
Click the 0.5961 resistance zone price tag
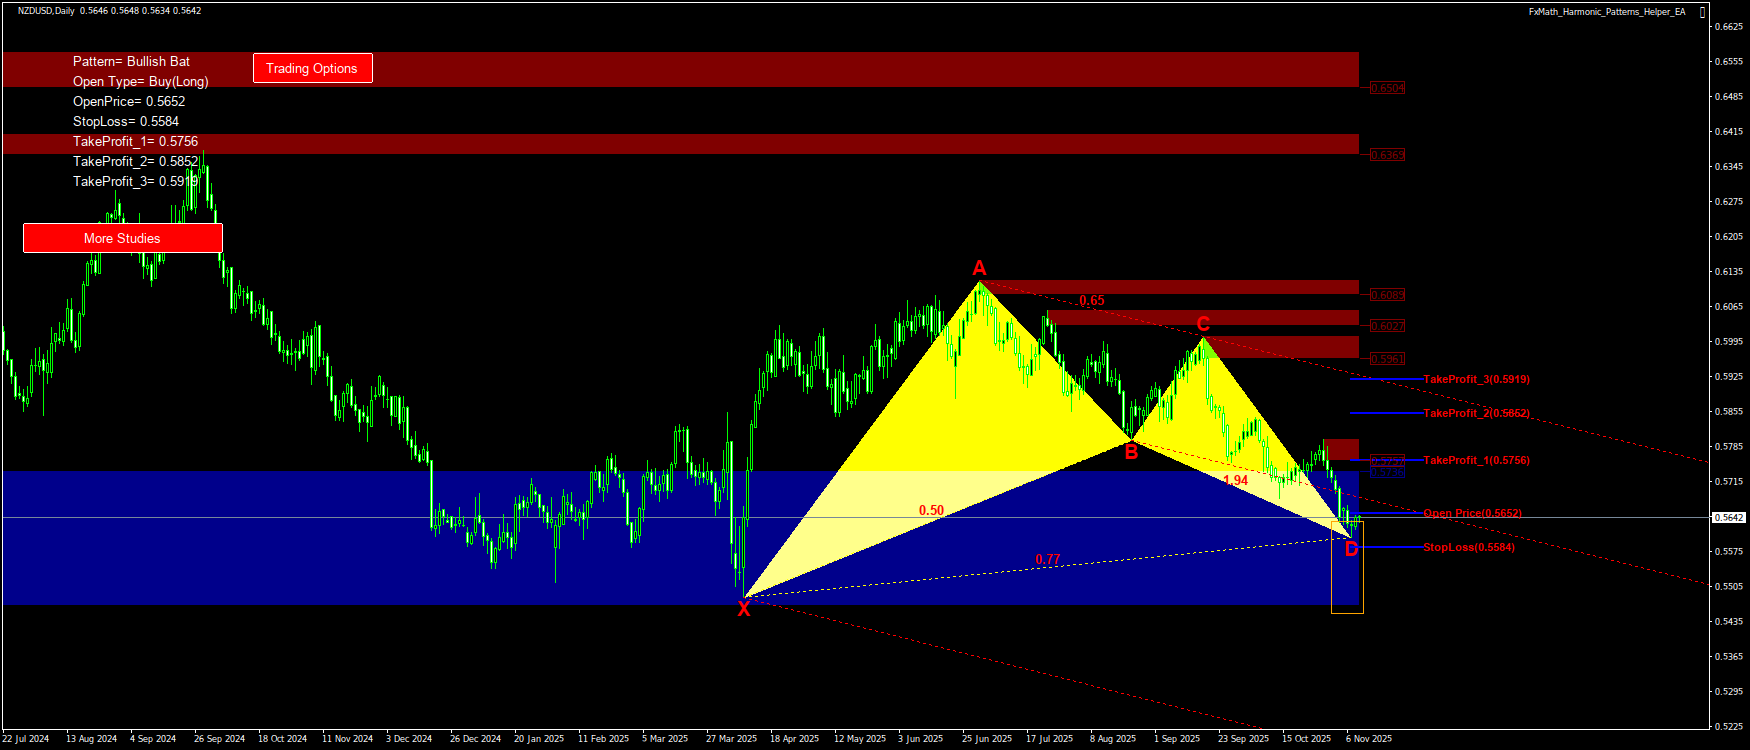[1387, 359]
